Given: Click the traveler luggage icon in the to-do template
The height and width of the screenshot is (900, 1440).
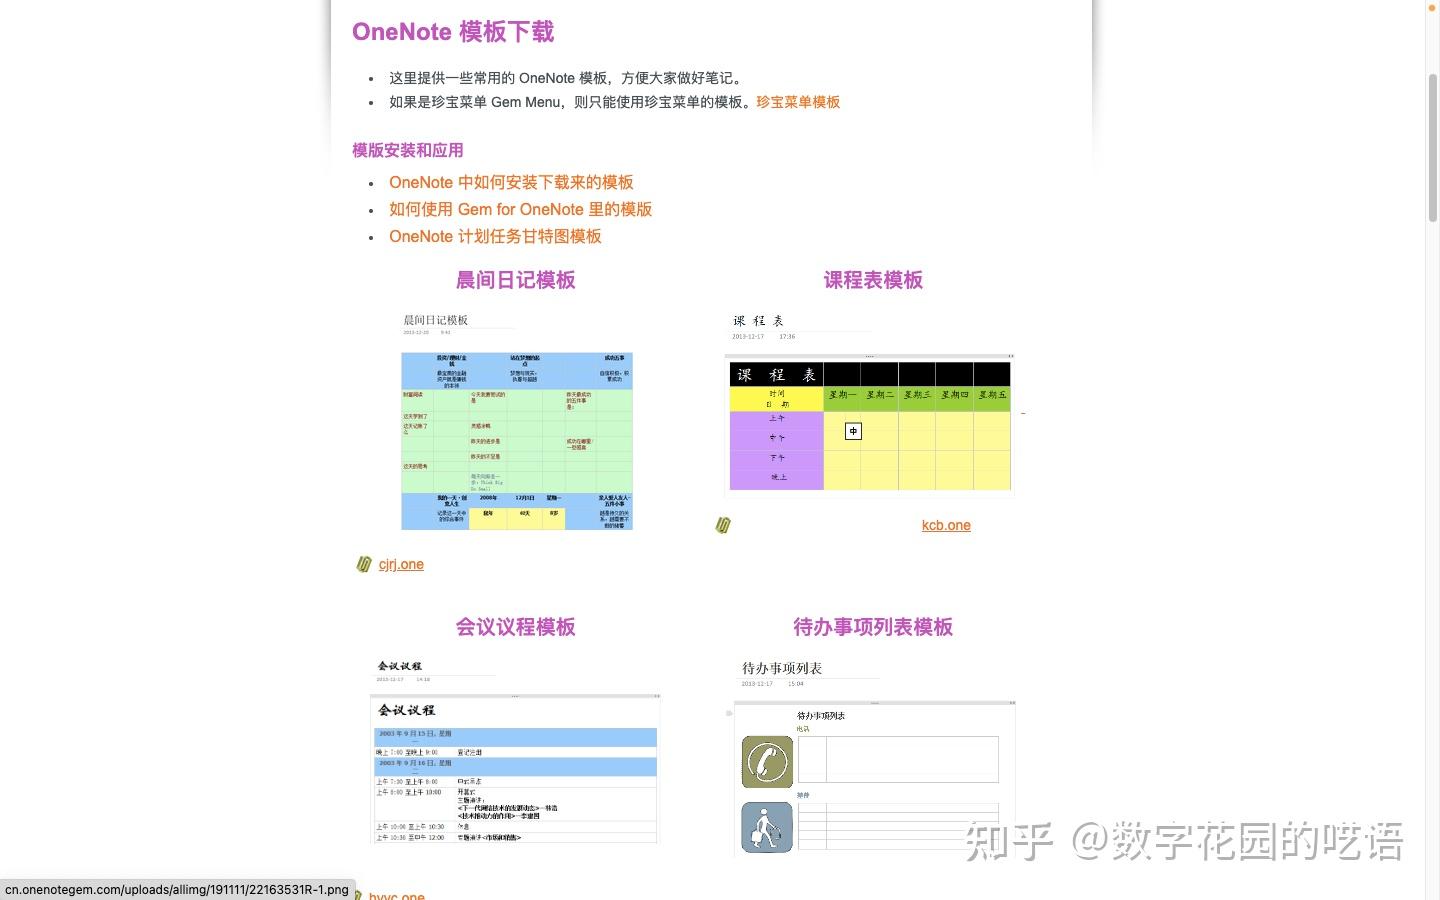Looking at the screenshot, I should tap(766, 827).
